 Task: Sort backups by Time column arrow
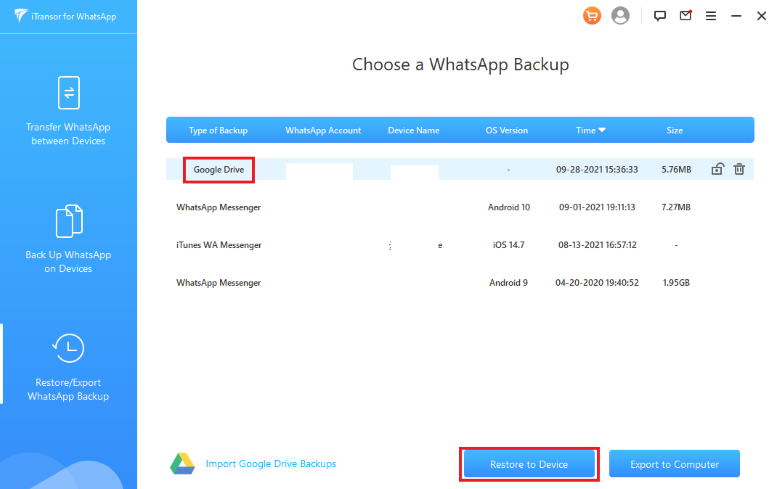click(602, 131)
